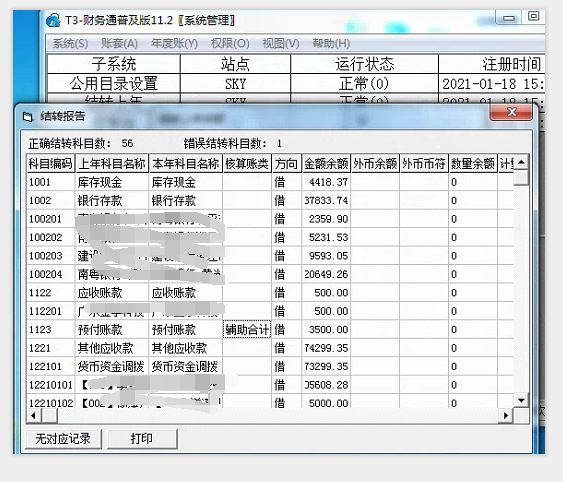Click the 科目编码 column header
The height and width of the screenshot is (482, 563).
pos(51,164)
